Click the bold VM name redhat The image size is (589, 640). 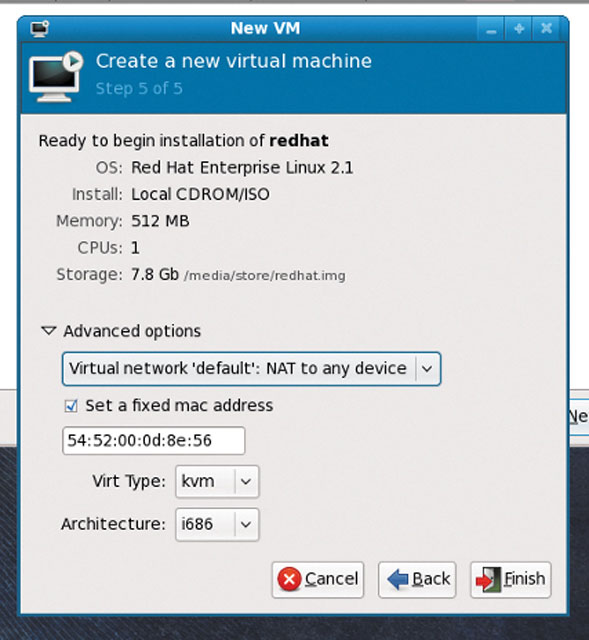299,141
